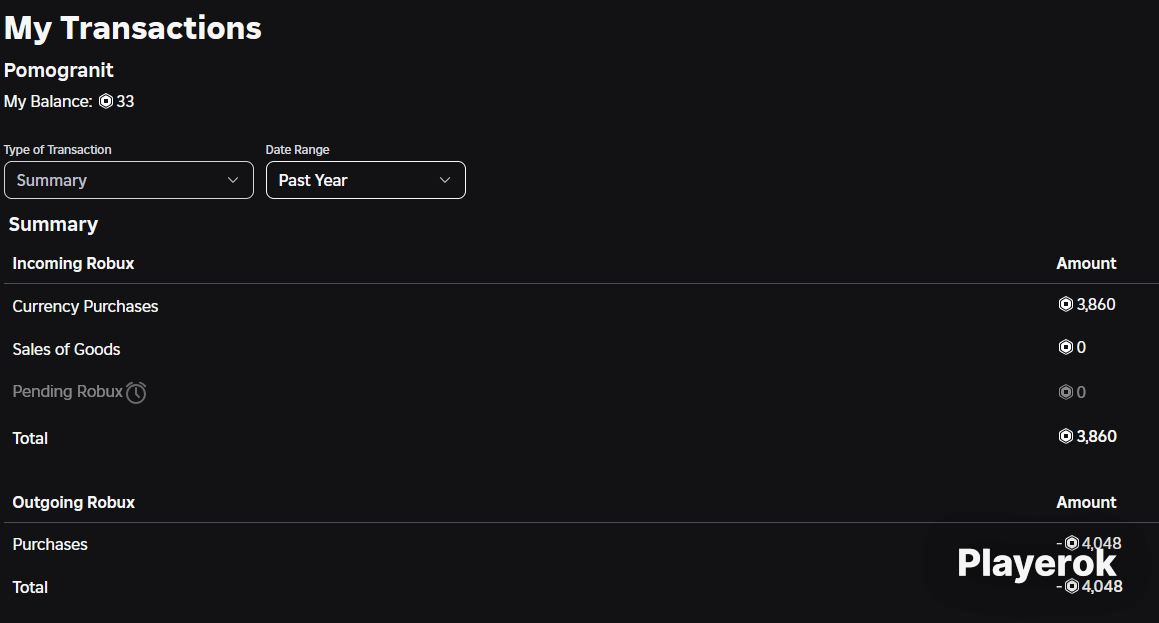Click the My Transactions page heading
This screenshot has width=1159, height=623.
tap(133, 29)
